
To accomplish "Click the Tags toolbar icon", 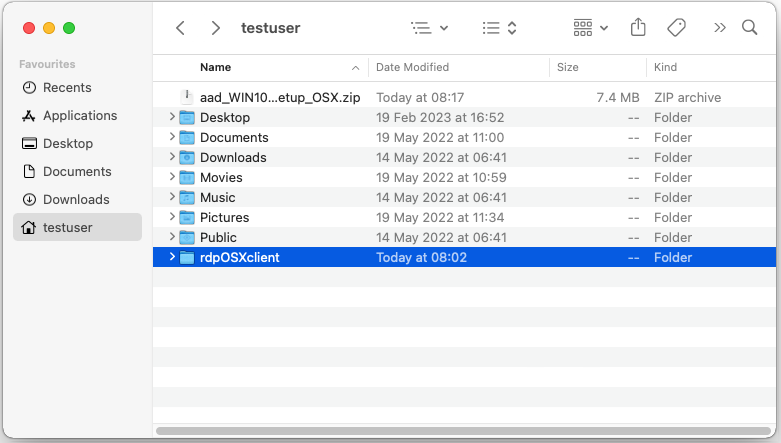I will [x=676, y=28].
